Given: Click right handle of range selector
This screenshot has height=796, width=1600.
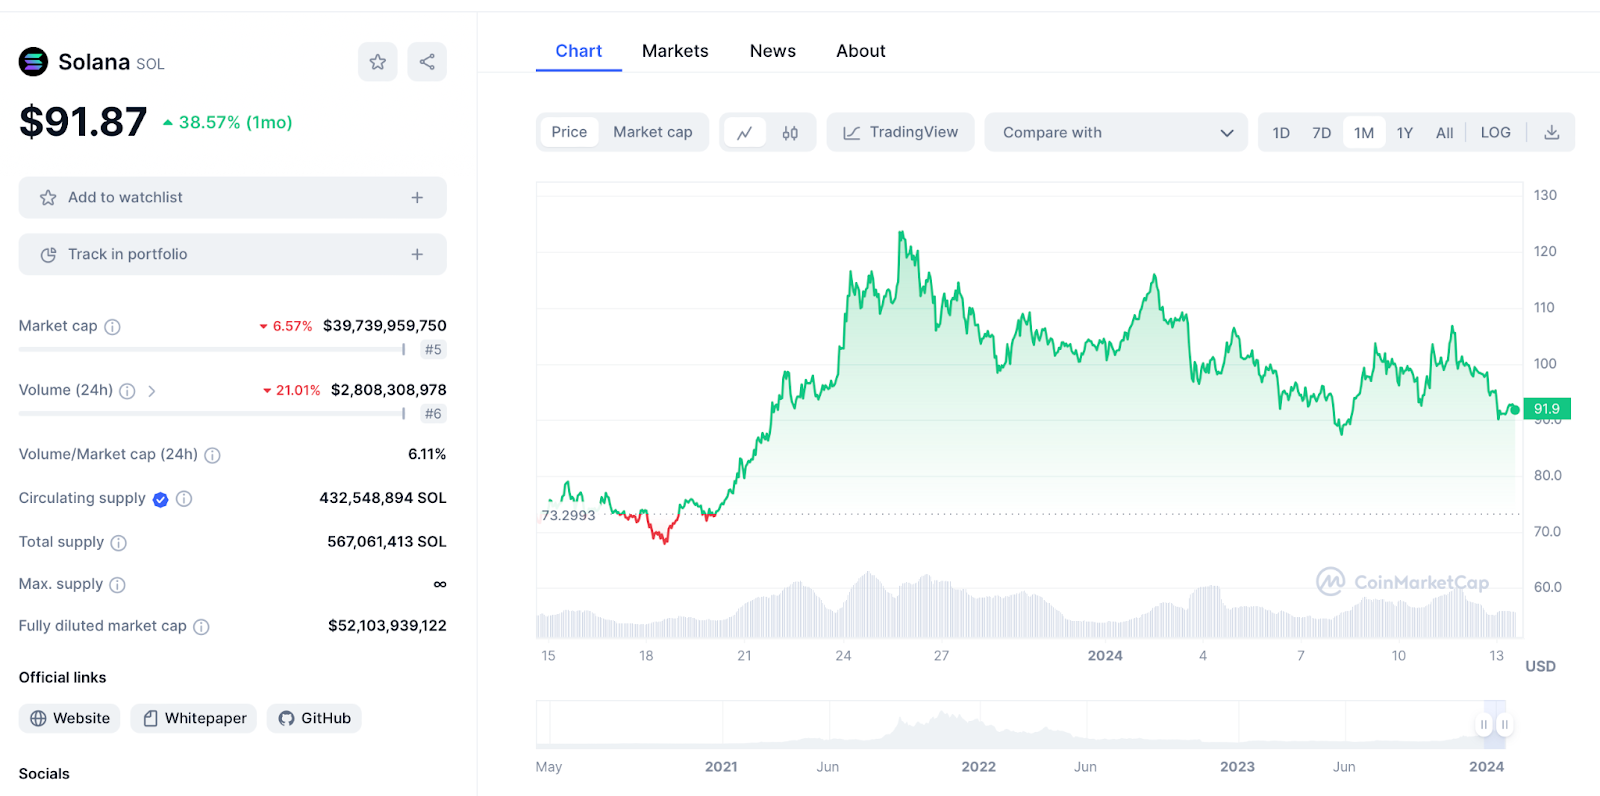Looking at the screenshot, I should pos(1504,725).
